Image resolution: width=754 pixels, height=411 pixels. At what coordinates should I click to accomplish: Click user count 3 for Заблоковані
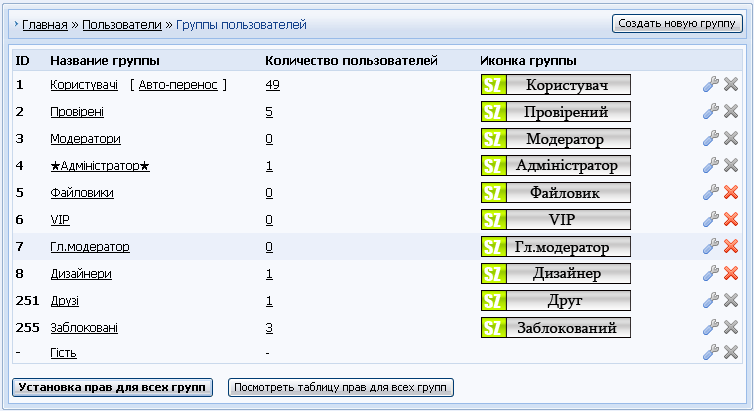pyautogui.click(x=269, y=327)
